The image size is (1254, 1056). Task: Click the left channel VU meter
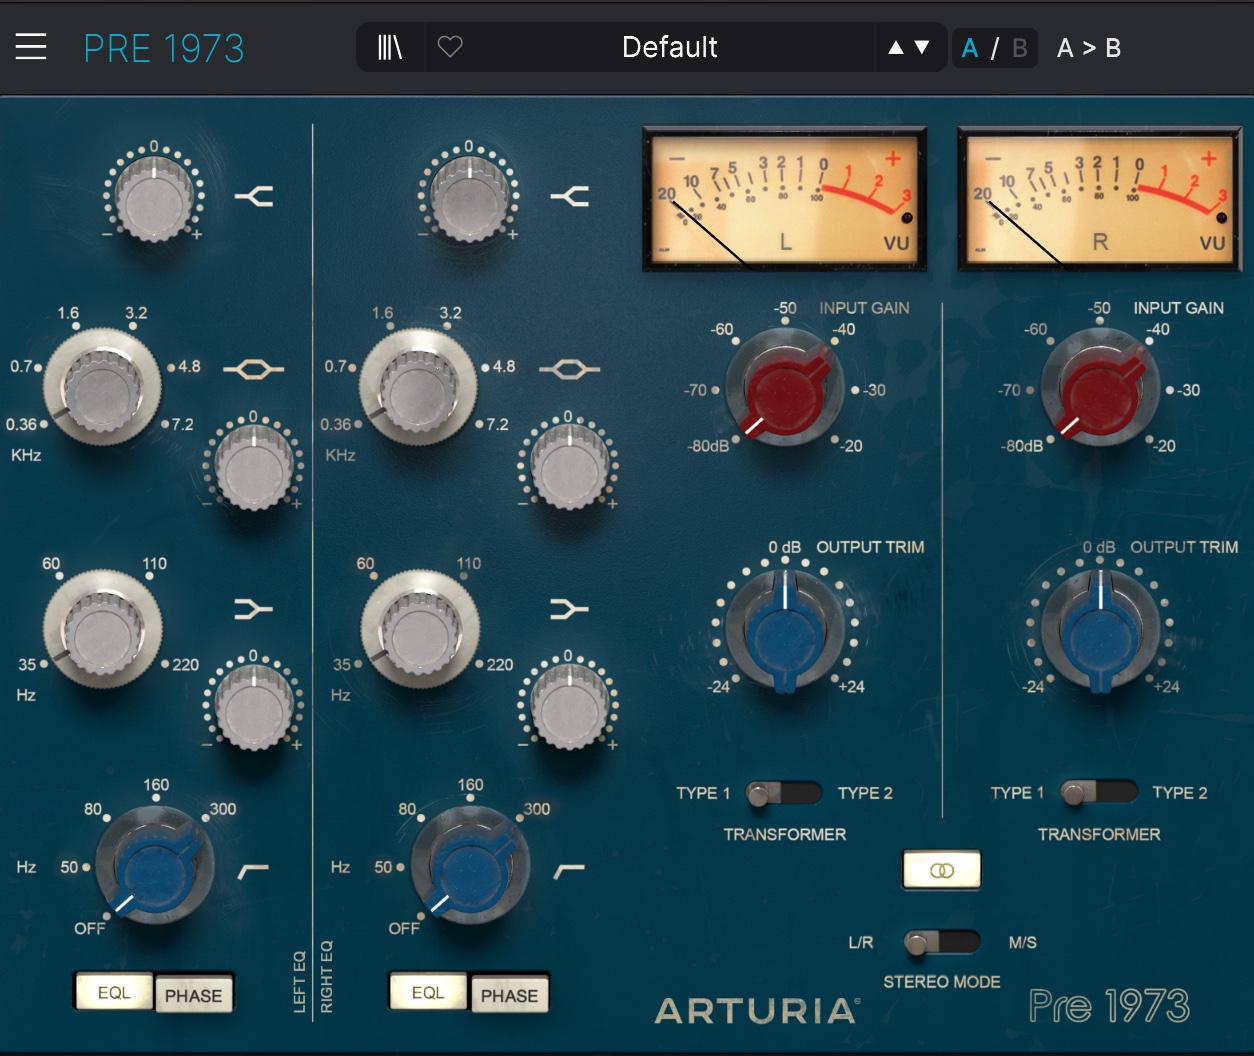[785, 199]
